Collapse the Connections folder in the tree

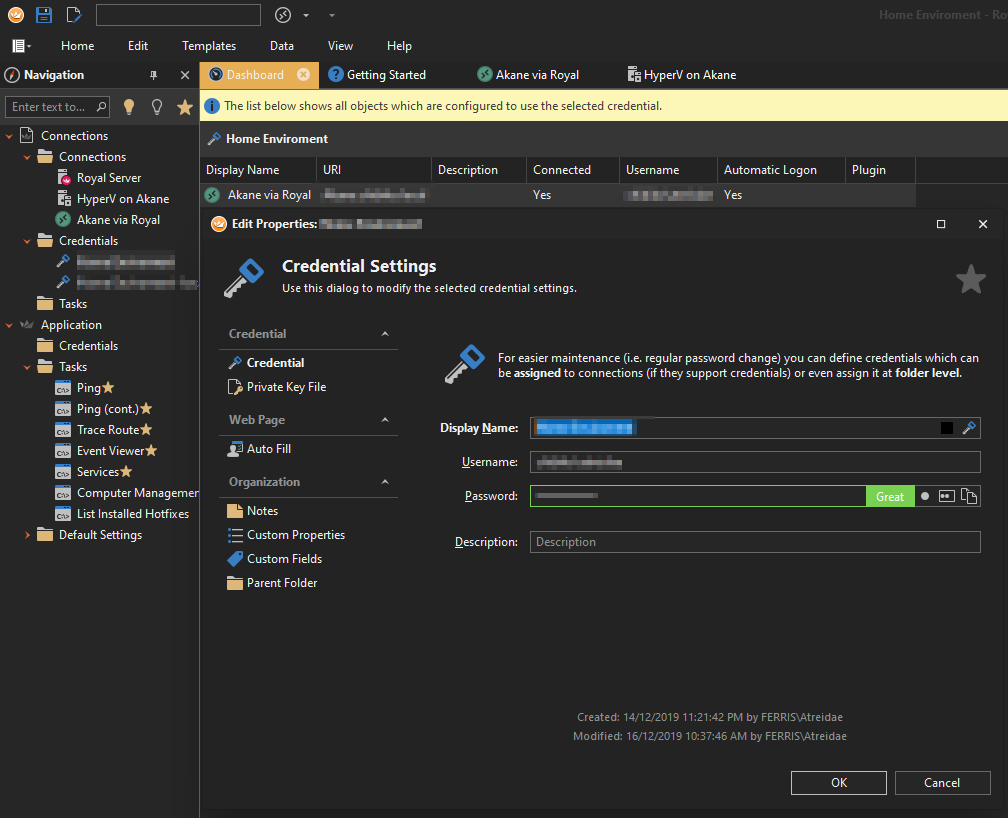tap(27, 157)
